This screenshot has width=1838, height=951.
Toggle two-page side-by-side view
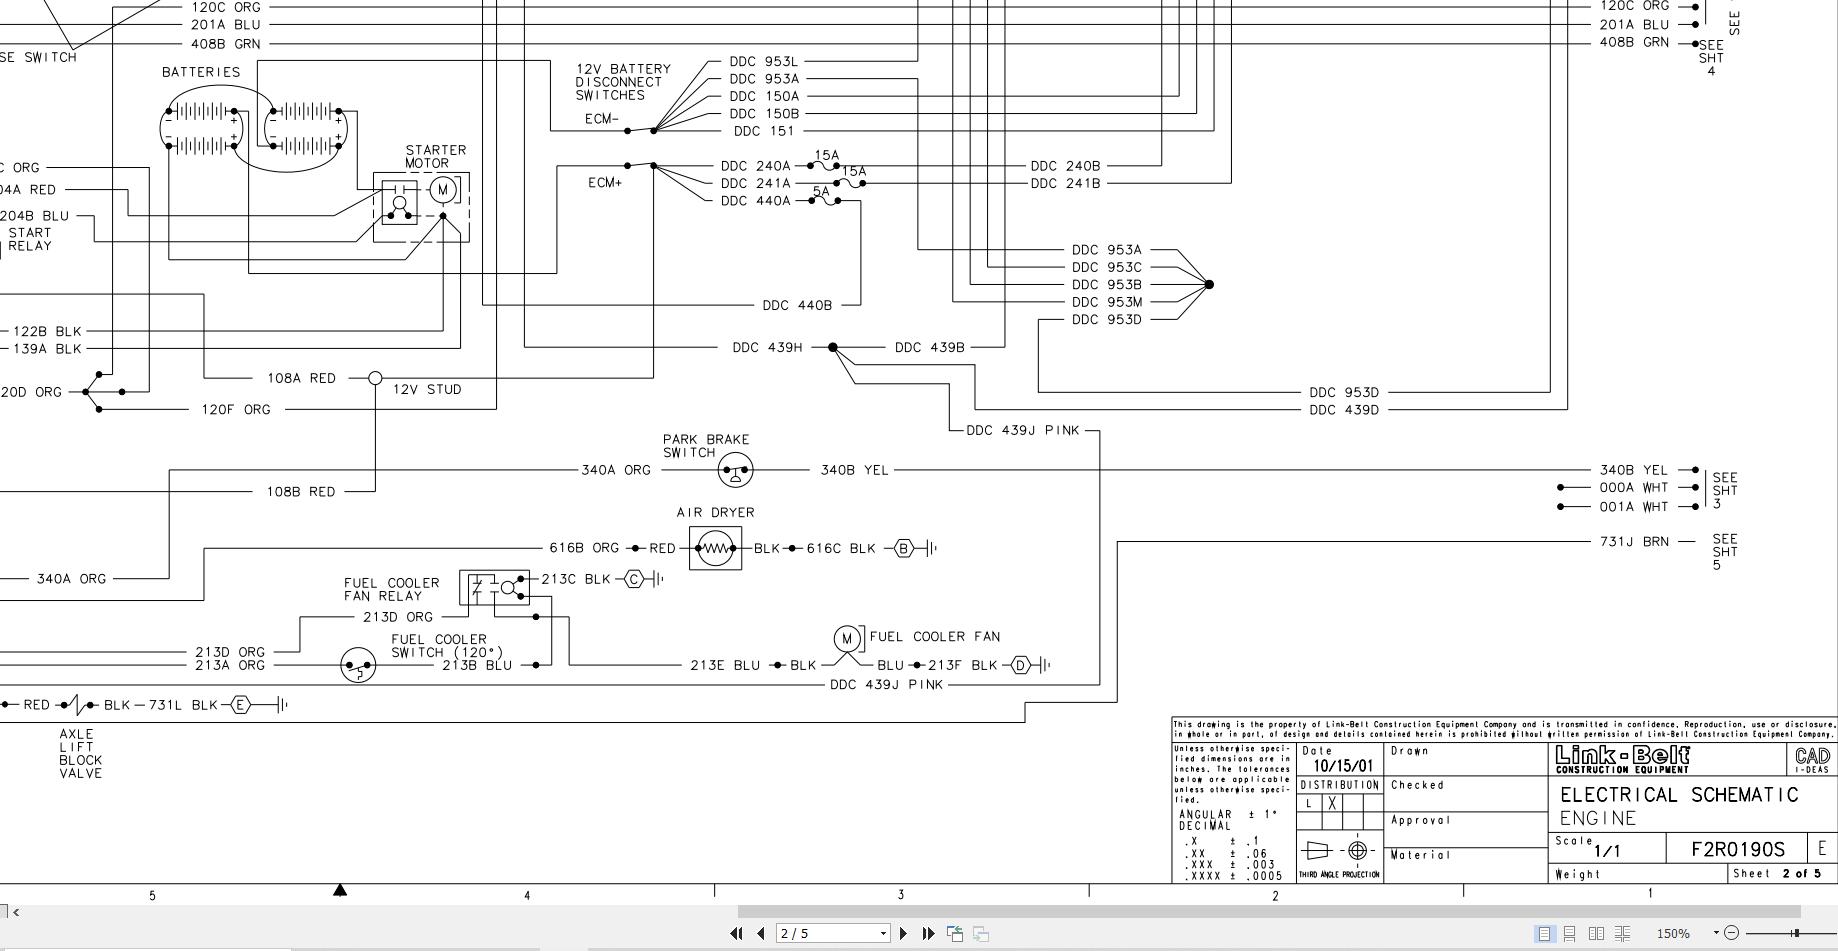click(x=1596, y=933)
